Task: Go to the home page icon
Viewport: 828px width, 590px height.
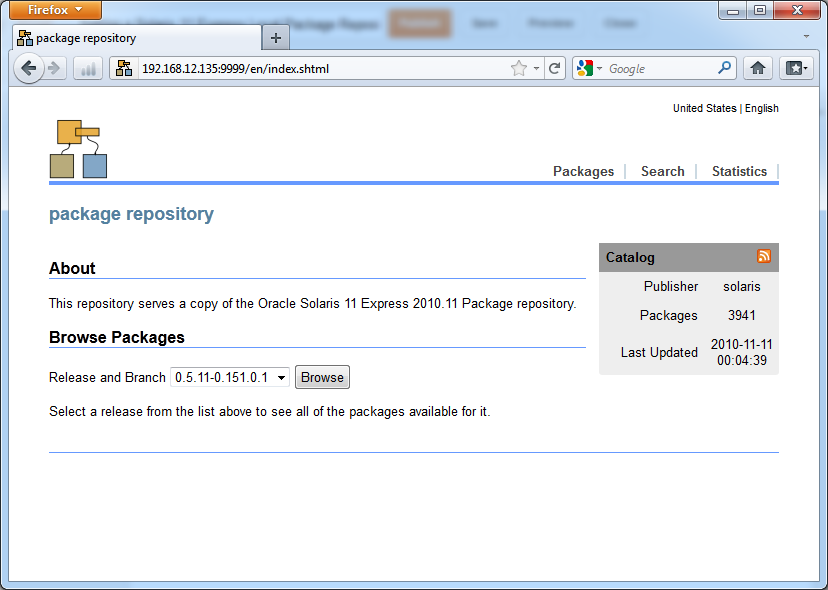Action: pyautogui.click(x=758, y=68)
